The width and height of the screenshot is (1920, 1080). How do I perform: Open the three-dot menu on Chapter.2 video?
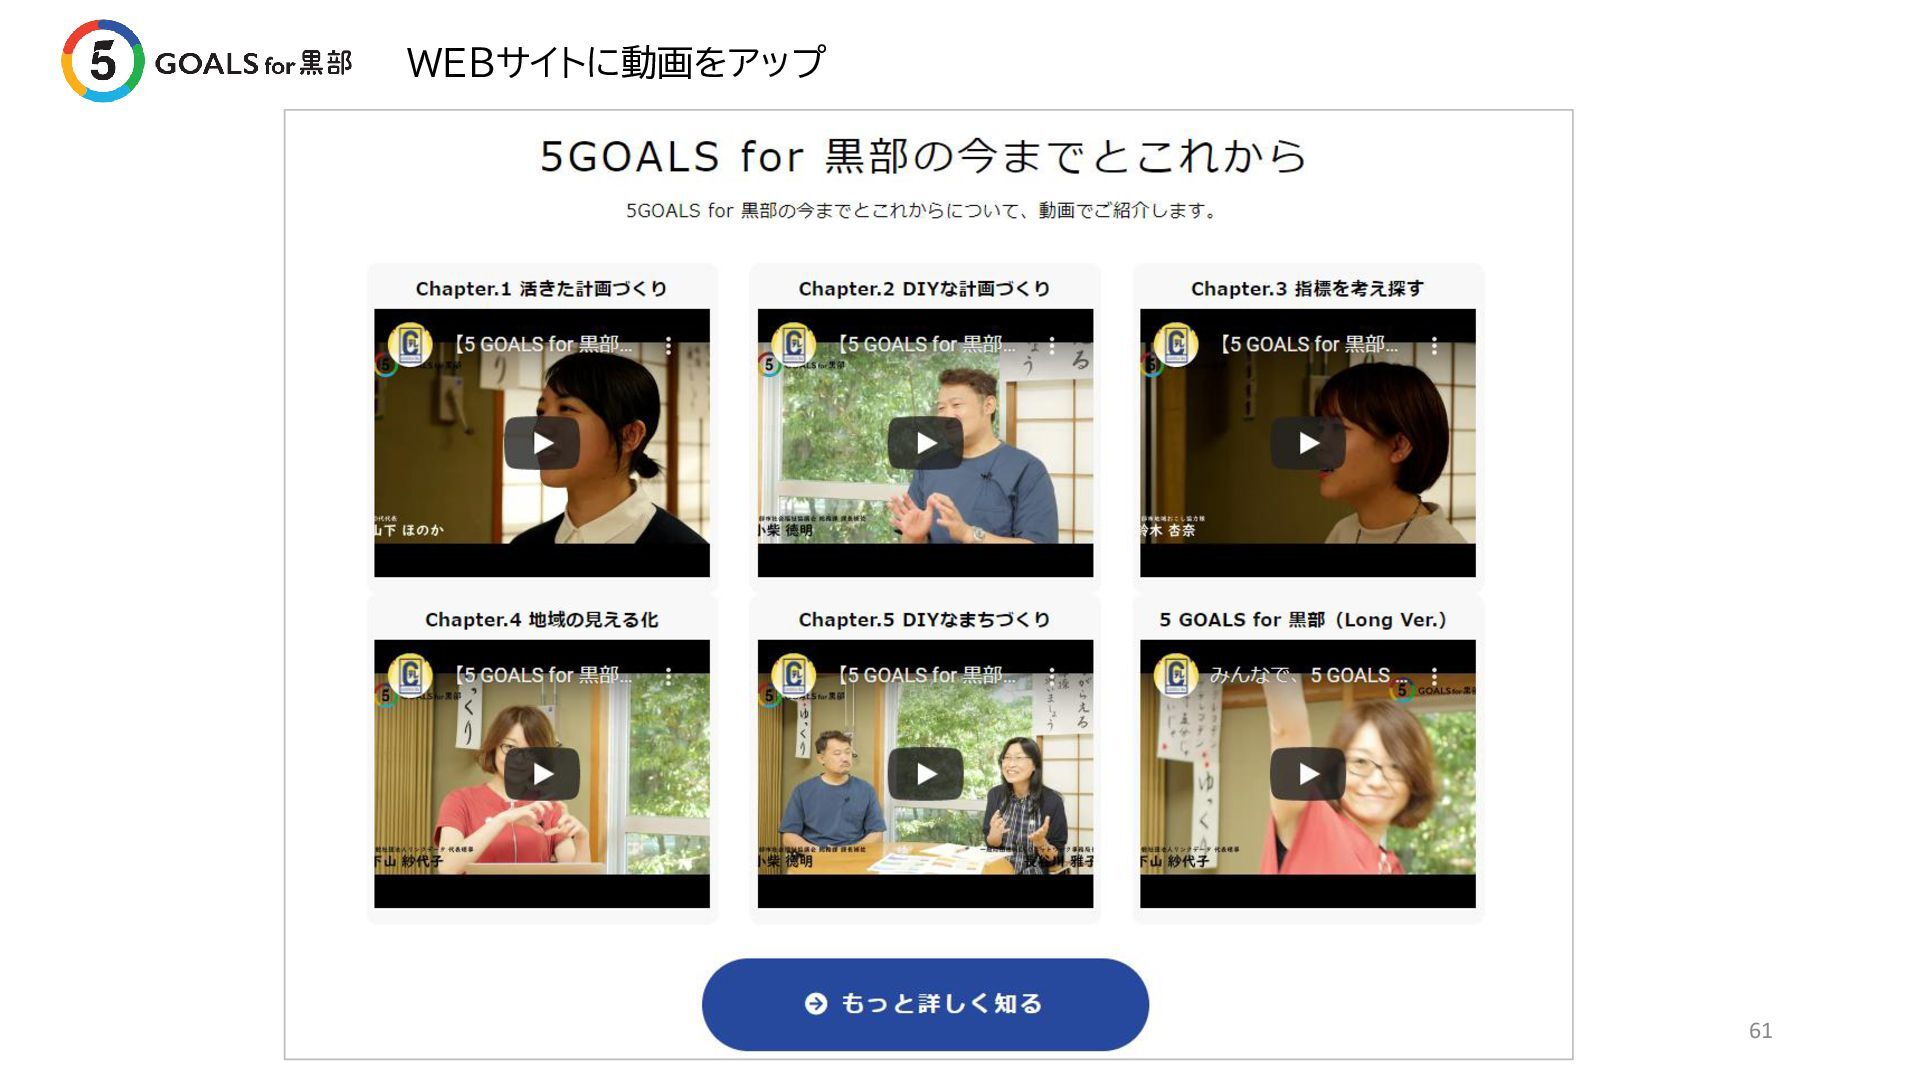[x=1051, y=345]
